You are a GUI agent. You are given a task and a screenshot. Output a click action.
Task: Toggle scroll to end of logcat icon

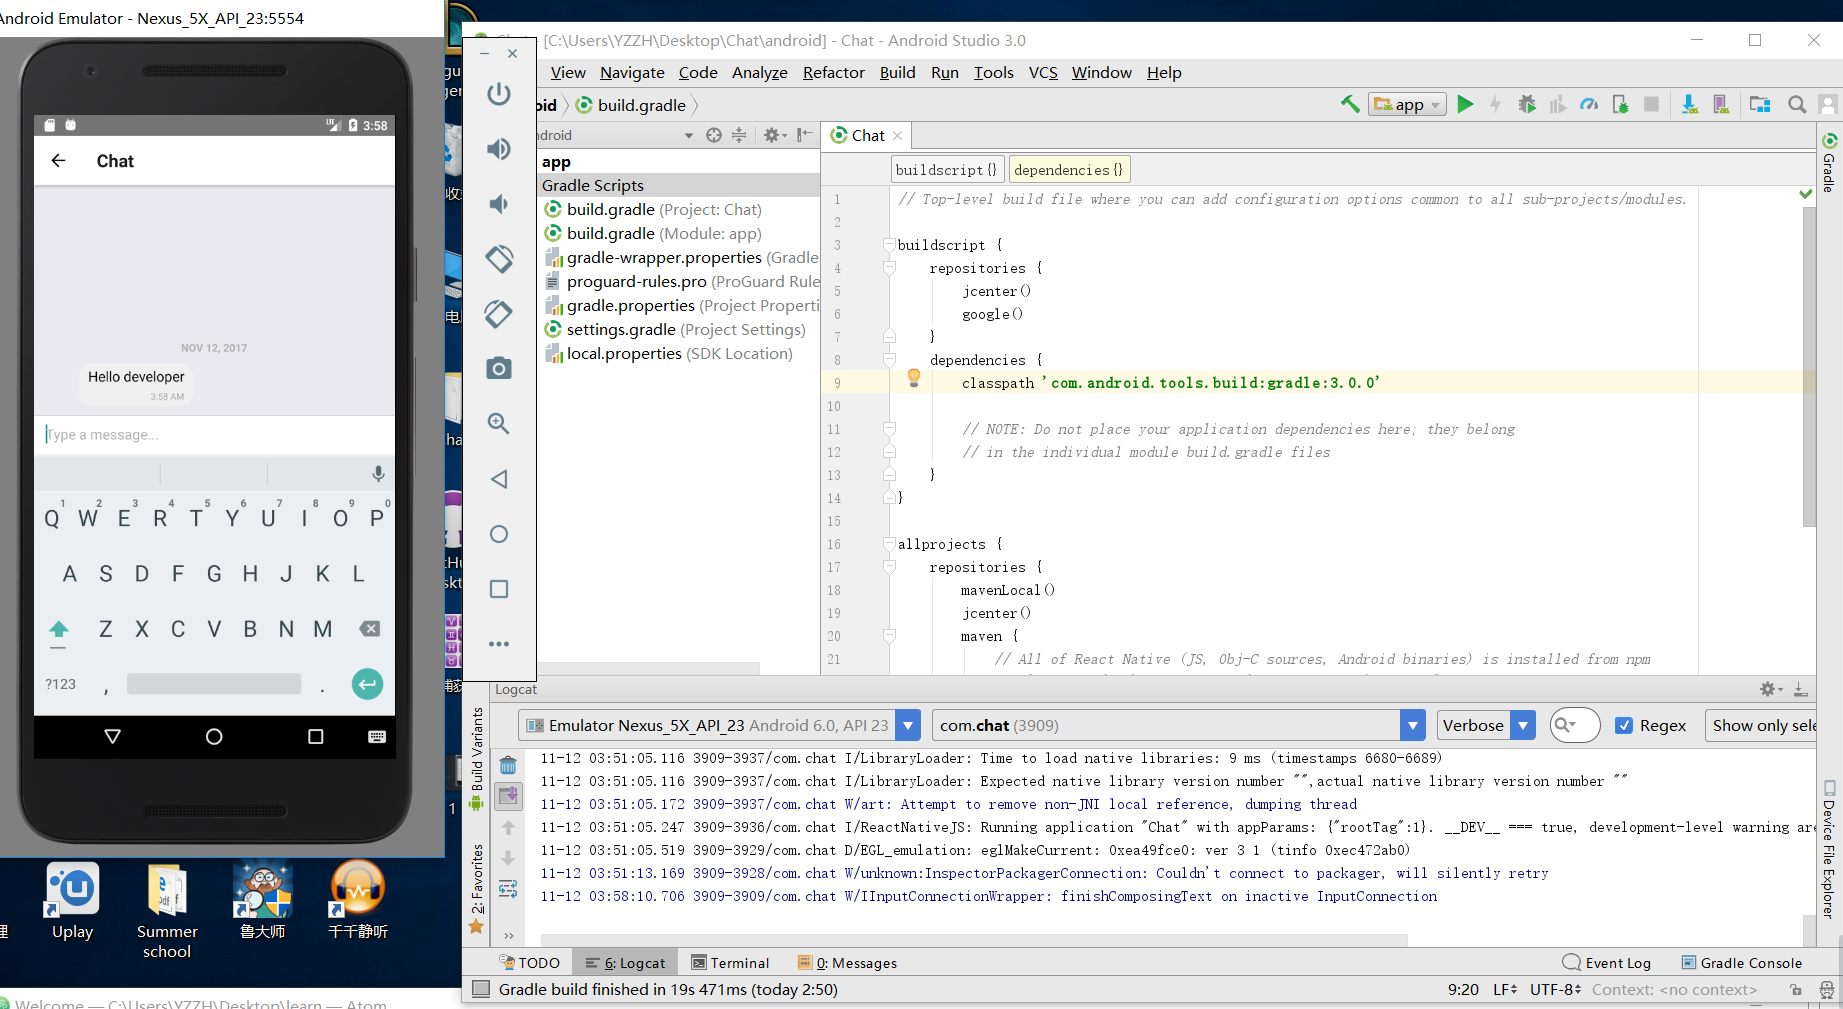pyautogui.click(x=508, y=796)
